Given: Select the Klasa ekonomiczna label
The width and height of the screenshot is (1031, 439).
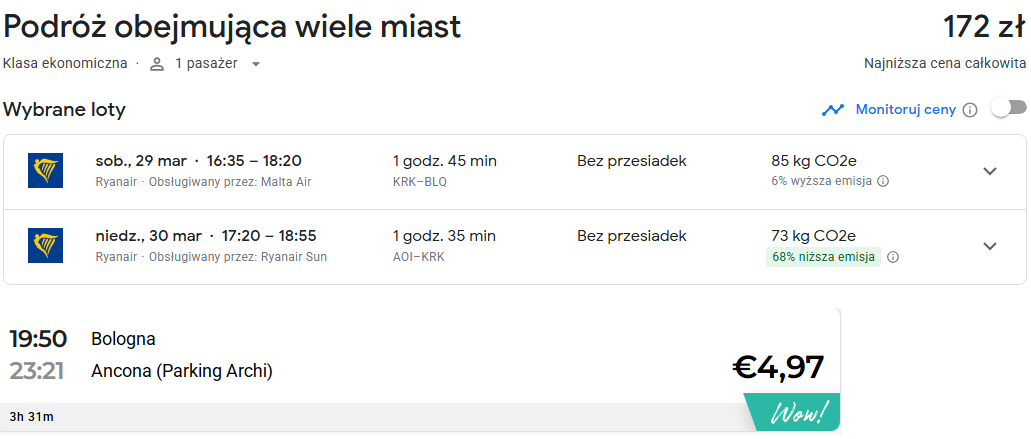Looking at the screenshot, I should click(x=65, y=64).
